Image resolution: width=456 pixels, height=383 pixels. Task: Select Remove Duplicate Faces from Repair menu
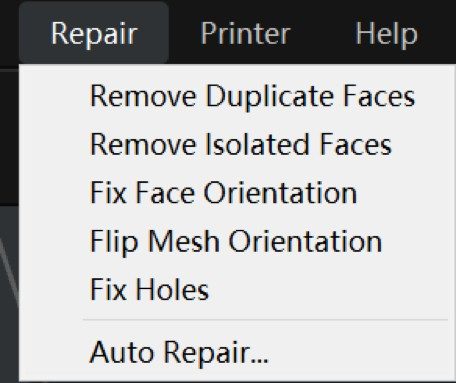click(x=233, y=96)
